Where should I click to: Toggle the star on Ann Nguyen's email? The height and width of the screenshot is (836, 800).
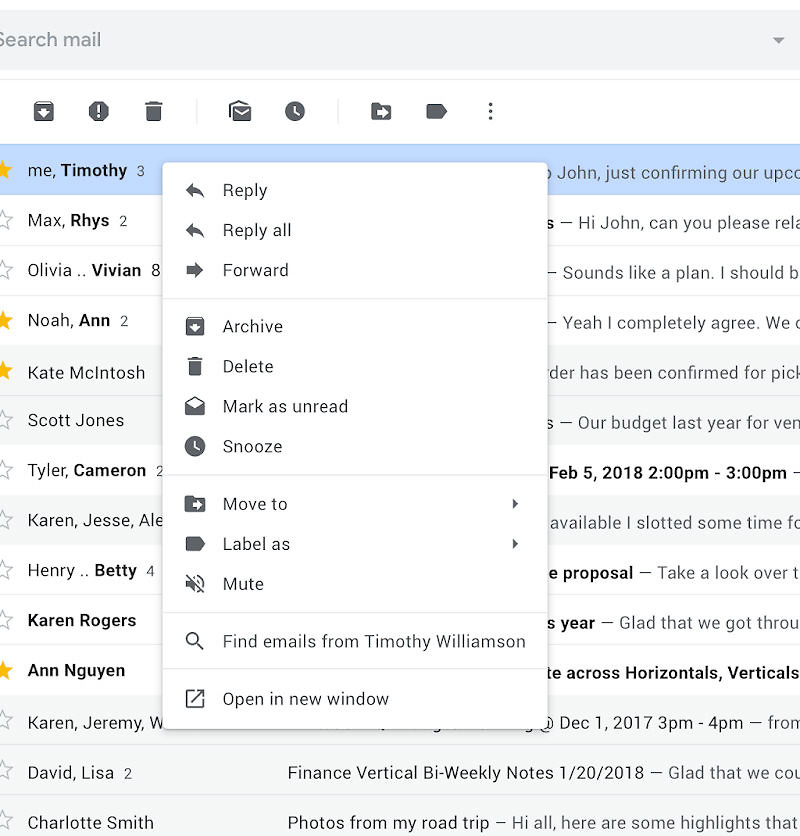coord(5,670)
